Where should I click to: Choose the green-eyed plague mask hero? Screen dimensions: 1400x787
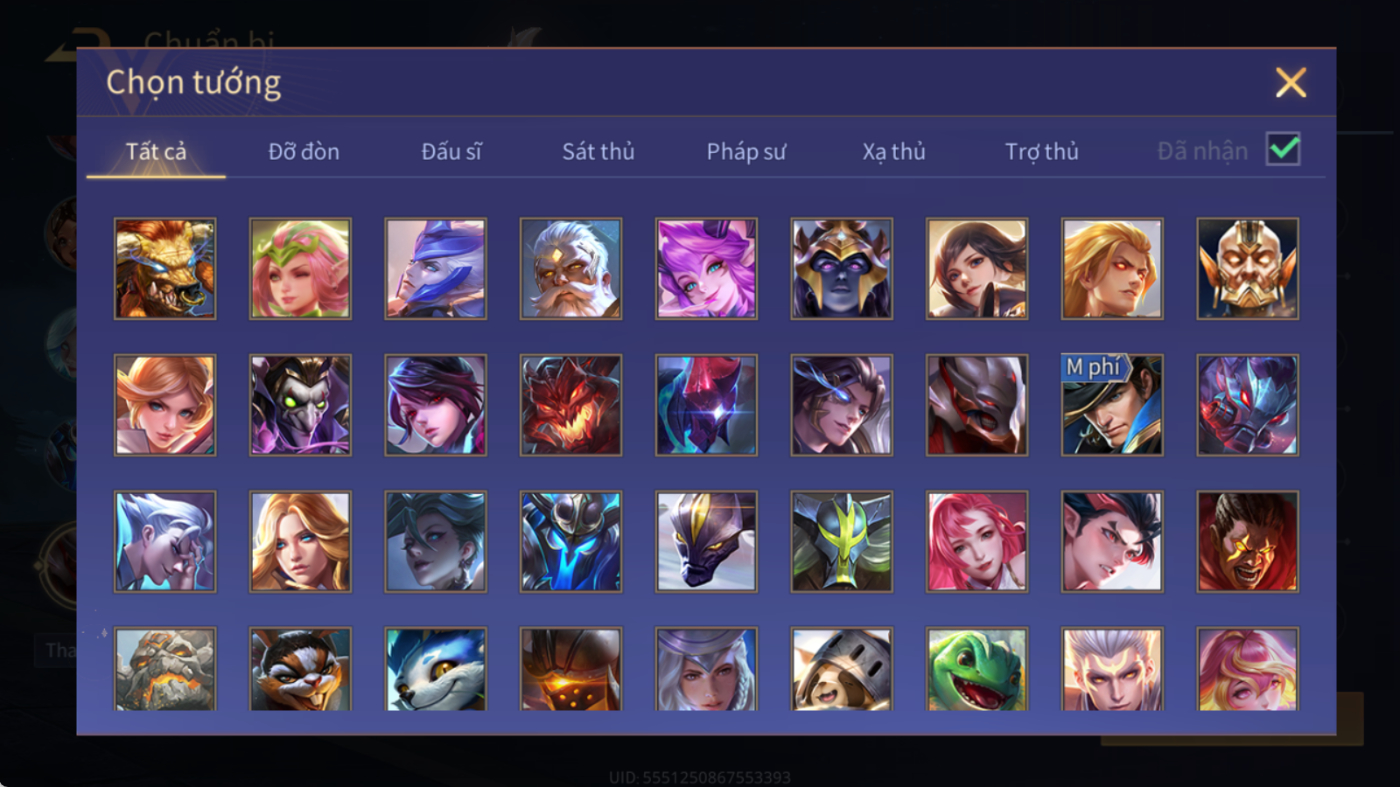(x=300, y=405)
